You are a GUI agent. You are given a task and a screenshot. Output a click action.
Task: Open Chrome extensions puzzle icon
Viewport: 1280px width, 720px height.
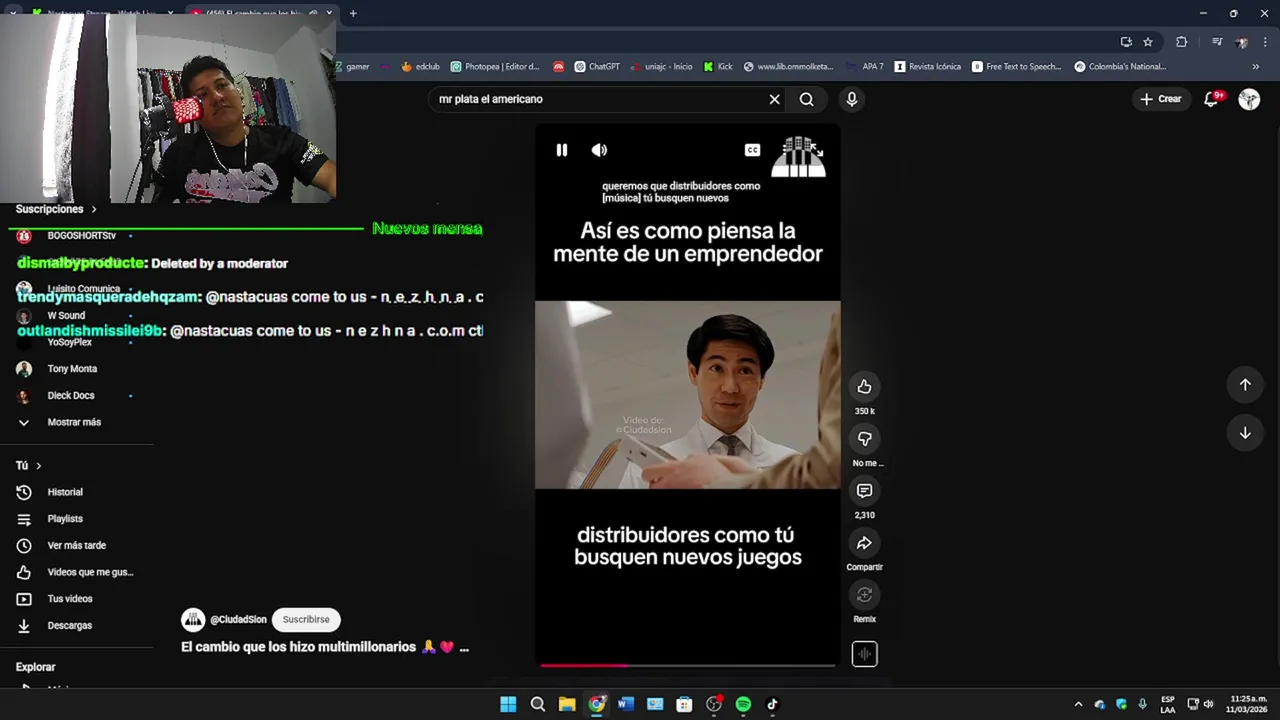click(1182, 42)
